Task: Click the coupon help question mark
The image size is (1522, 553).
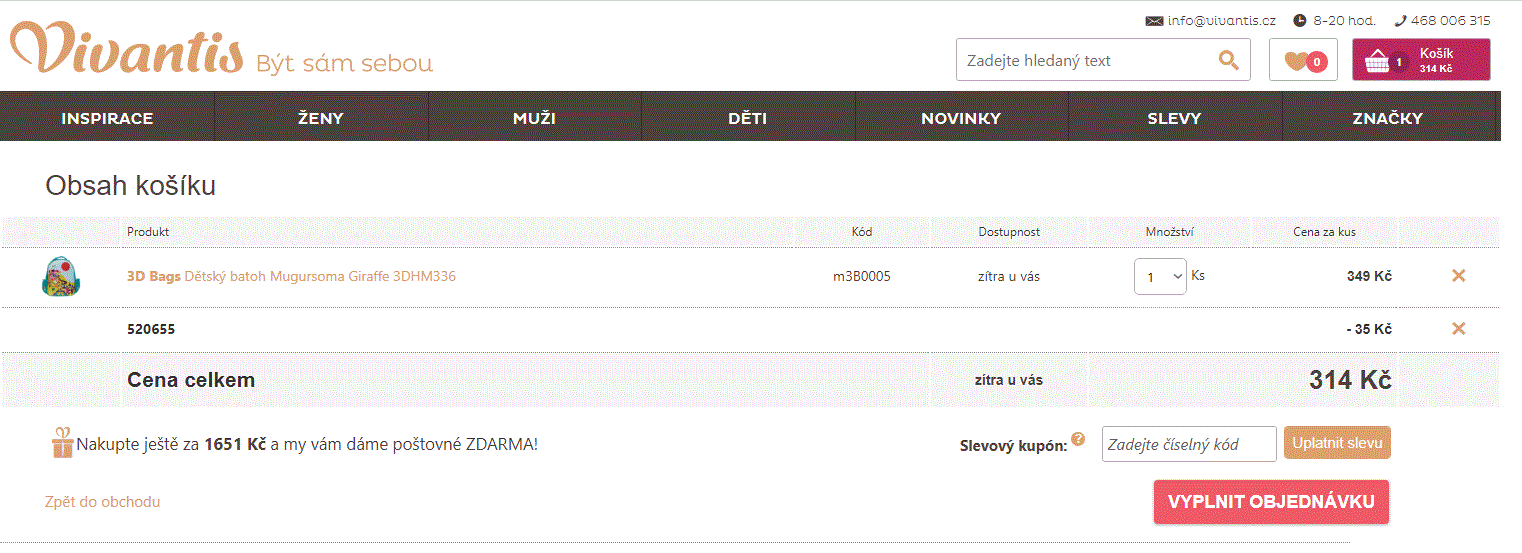Action: 1078,439
